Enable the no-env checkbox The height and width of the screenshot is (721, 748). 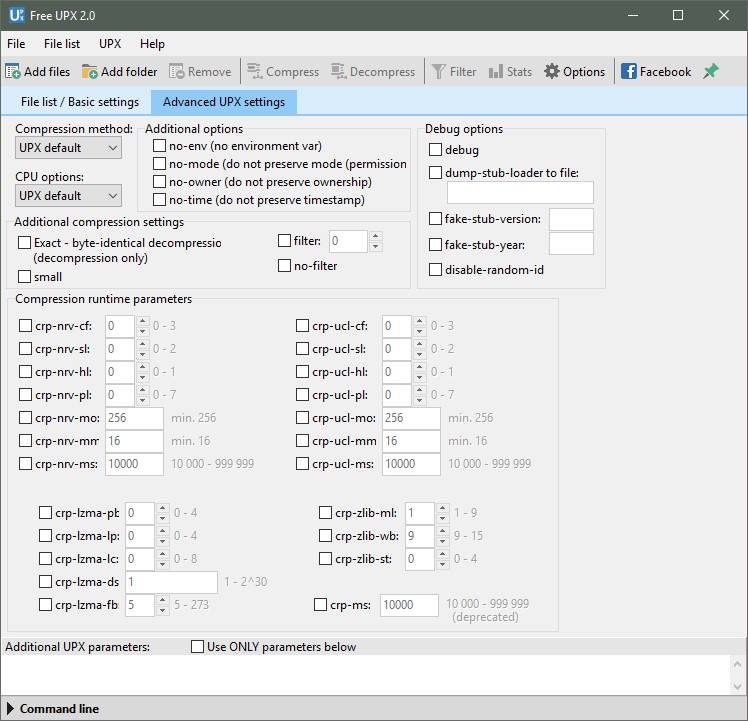pos(159,146)
